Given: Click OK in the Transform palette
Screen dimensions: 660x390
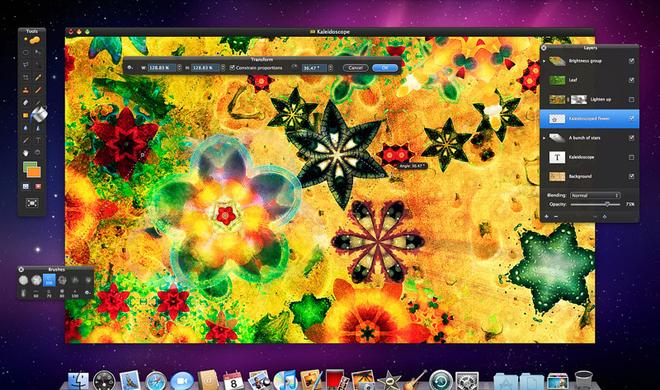Looking at the screenshot, I should click(385, 68).
